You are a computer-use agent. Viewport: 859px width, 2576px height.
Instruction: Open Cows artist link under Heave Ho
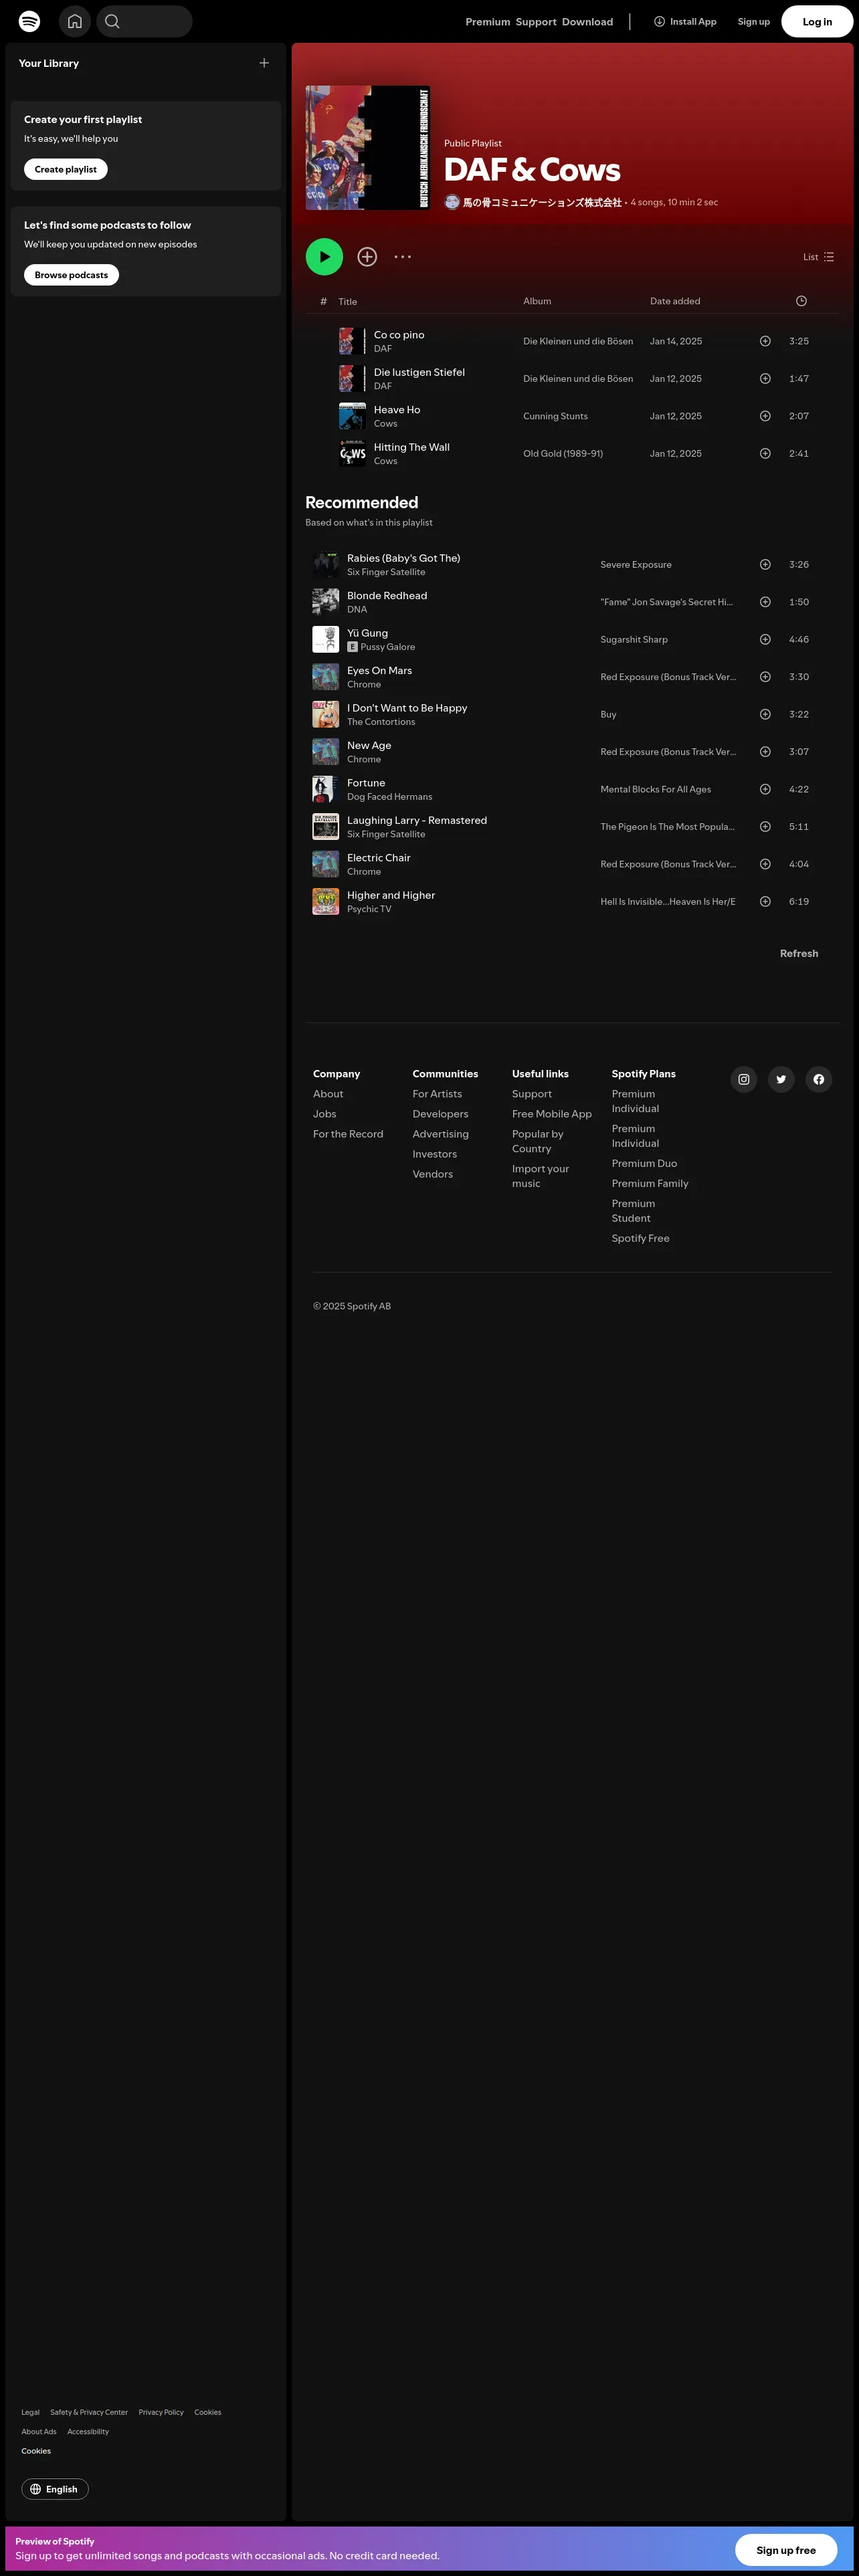coord(385,424)
